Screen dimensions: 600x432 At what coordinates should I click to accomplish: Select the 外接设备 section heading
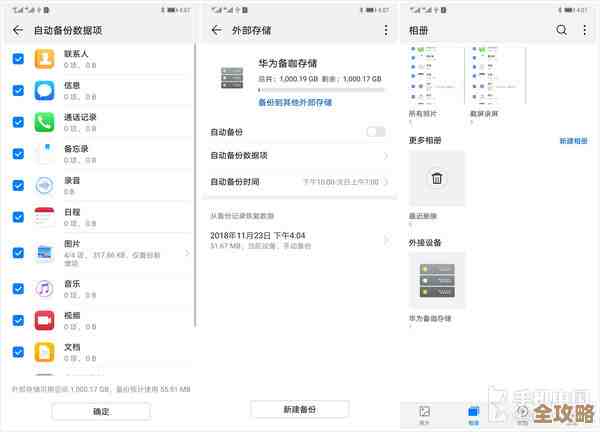click(x=425, y=243)
